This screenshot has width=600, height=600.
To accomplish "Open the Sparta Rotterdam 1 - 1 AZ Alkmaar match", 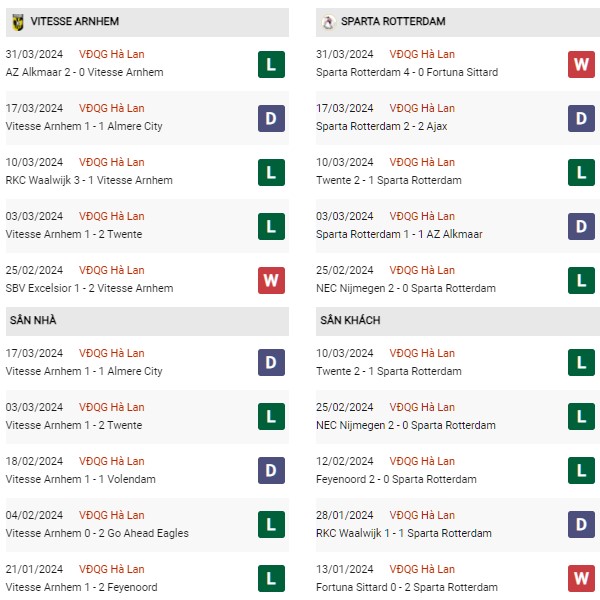I will tap(399, 234).
